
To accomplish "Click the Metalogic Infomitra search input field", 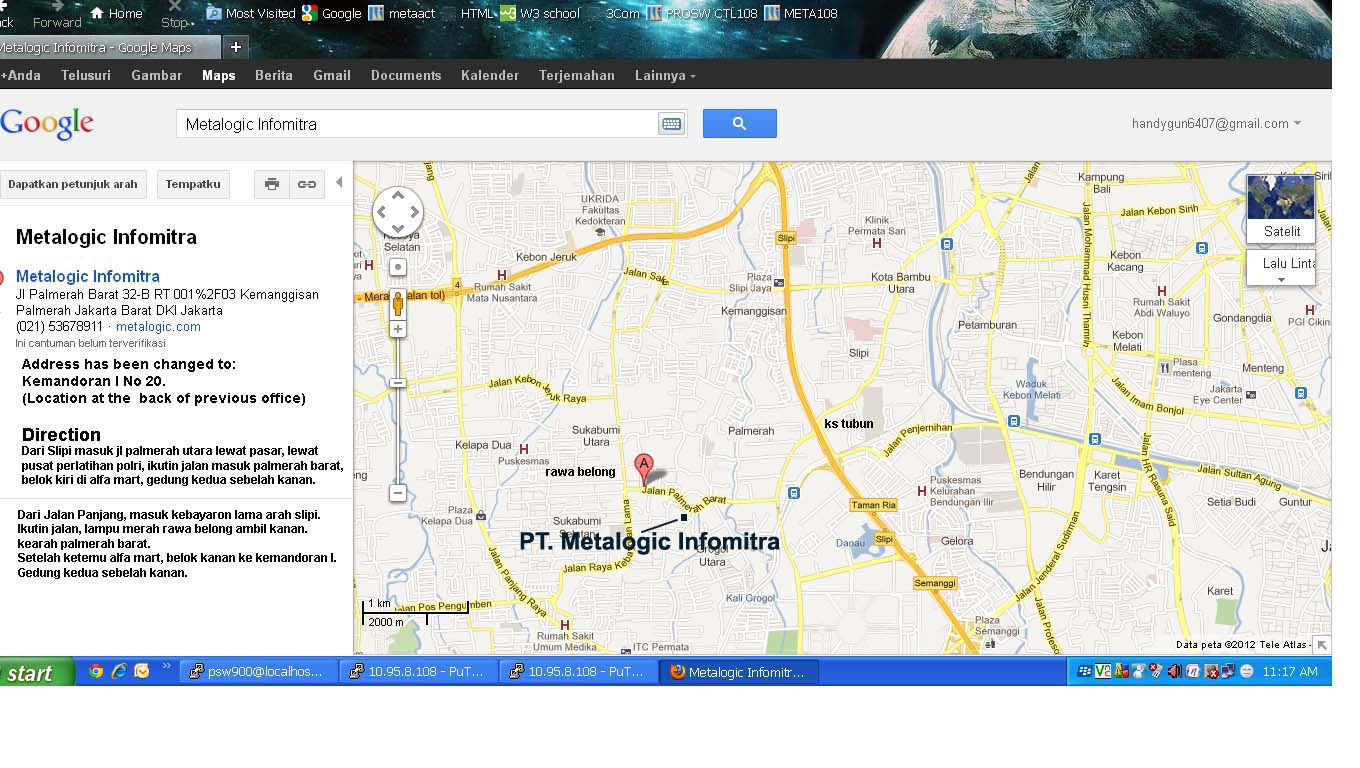I will coord(417,124).
